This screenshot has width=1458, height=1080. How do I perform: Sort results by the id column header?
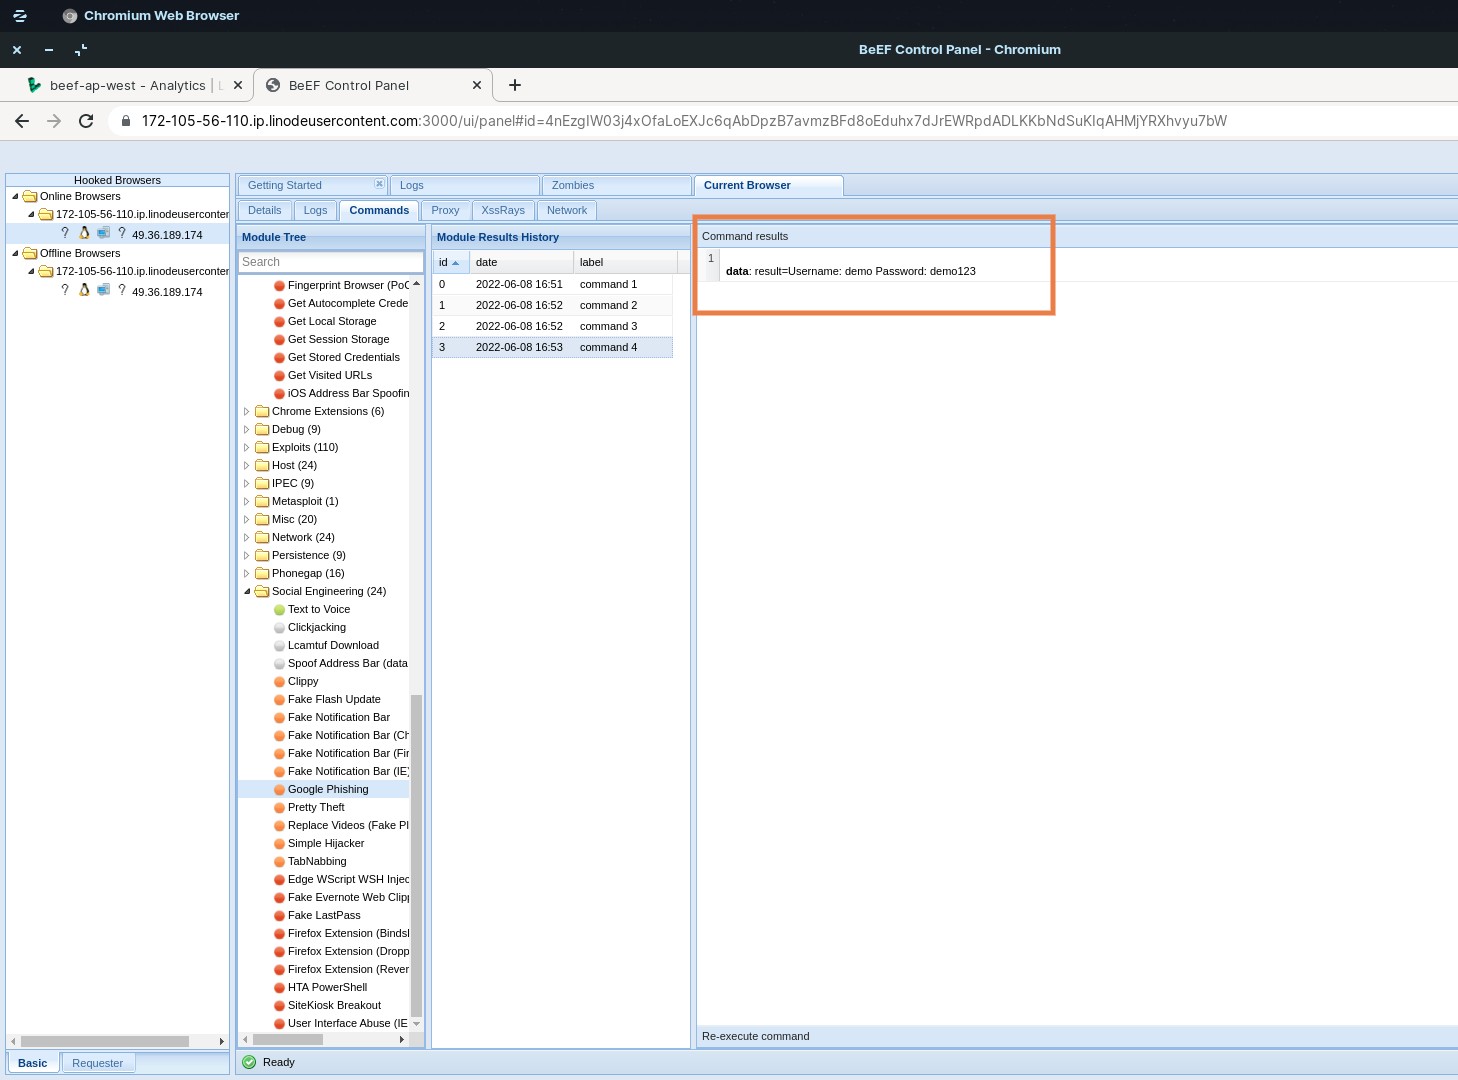tap(451, 262)
